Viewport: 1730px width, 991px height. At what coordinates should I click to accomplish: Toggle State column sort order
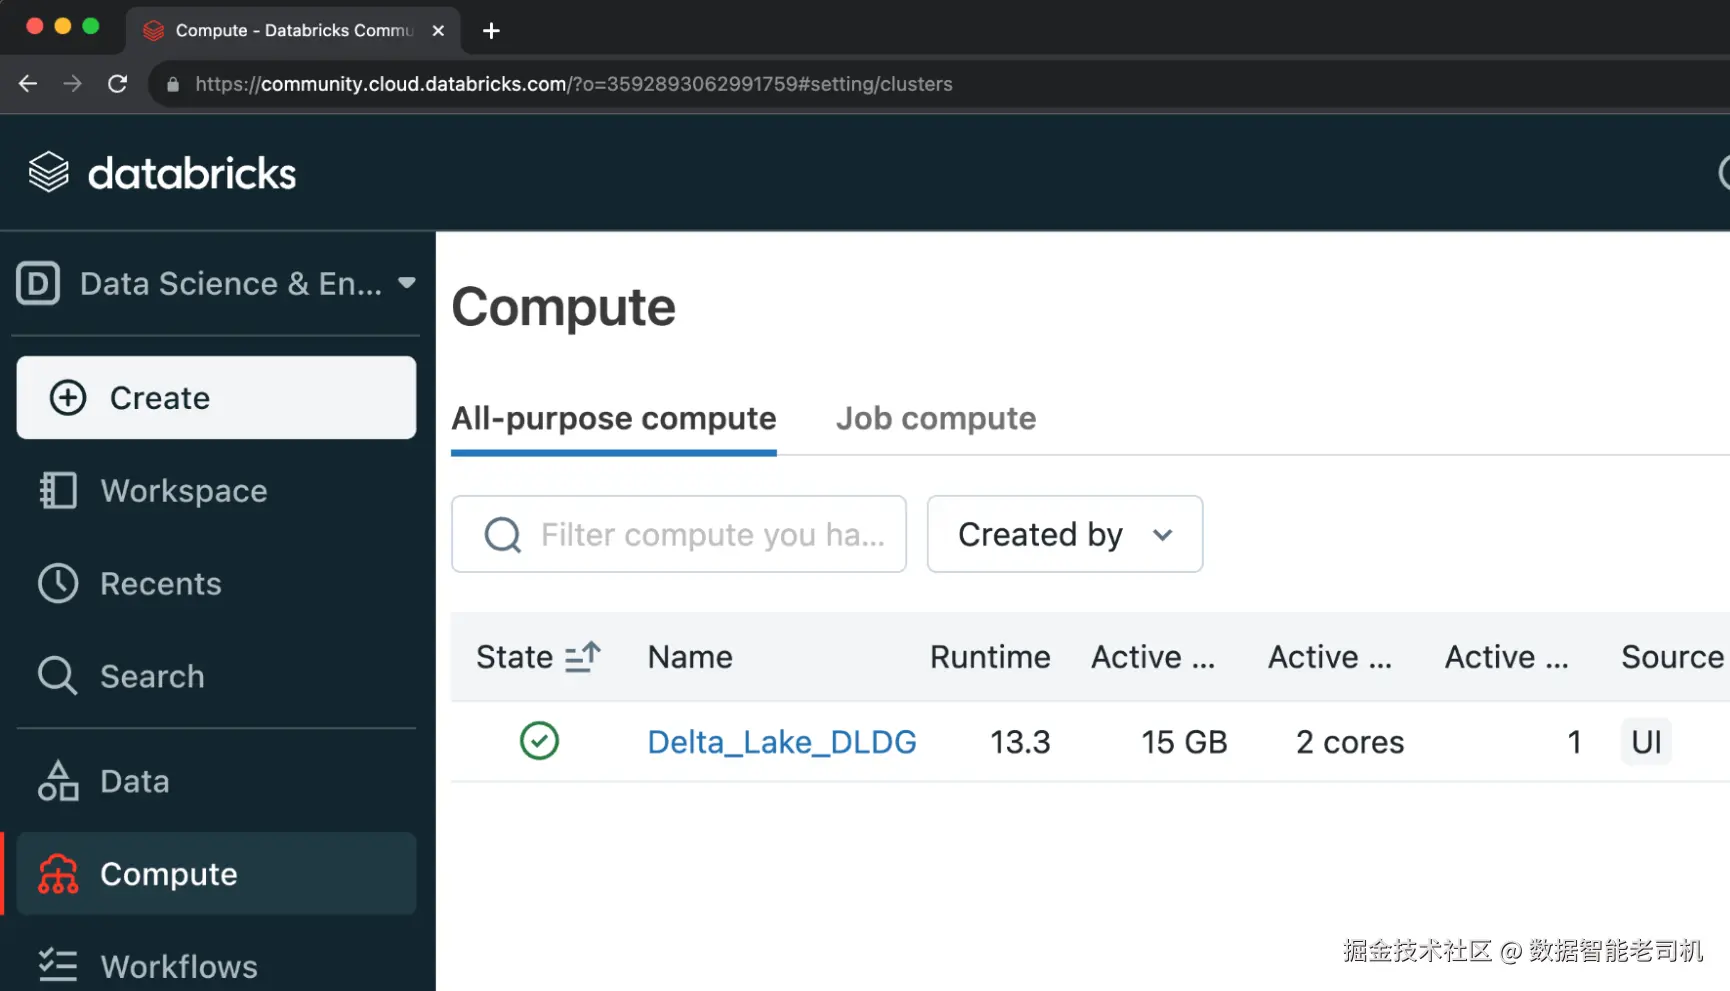pos(582,657)
